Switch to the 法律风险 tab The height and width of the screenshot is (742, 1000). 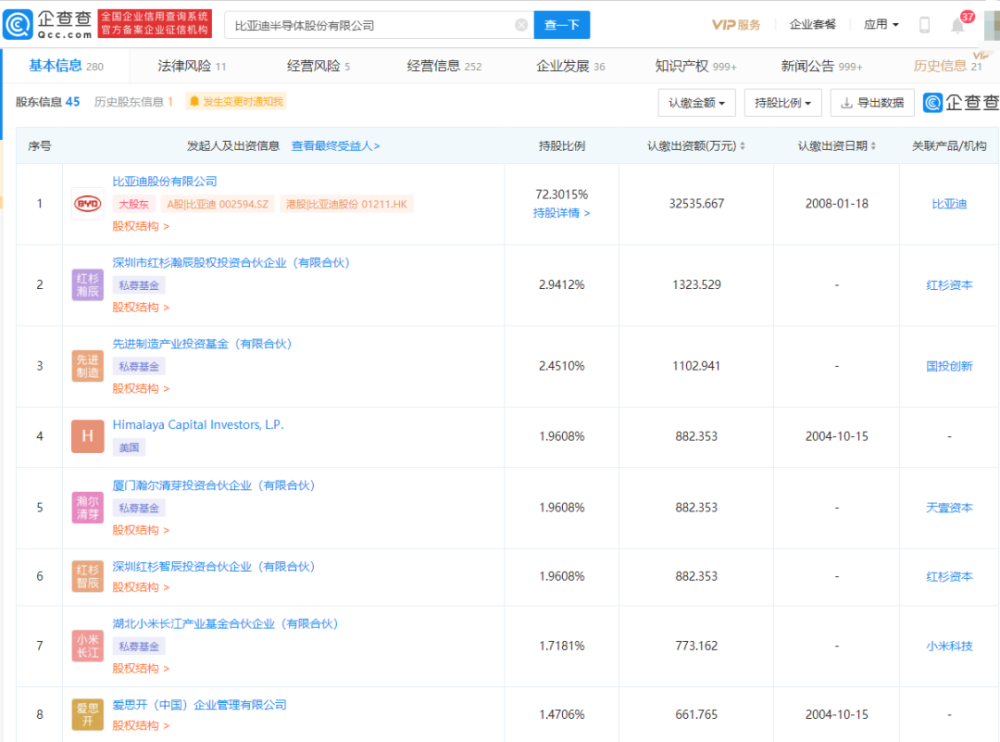coord(192,66)
